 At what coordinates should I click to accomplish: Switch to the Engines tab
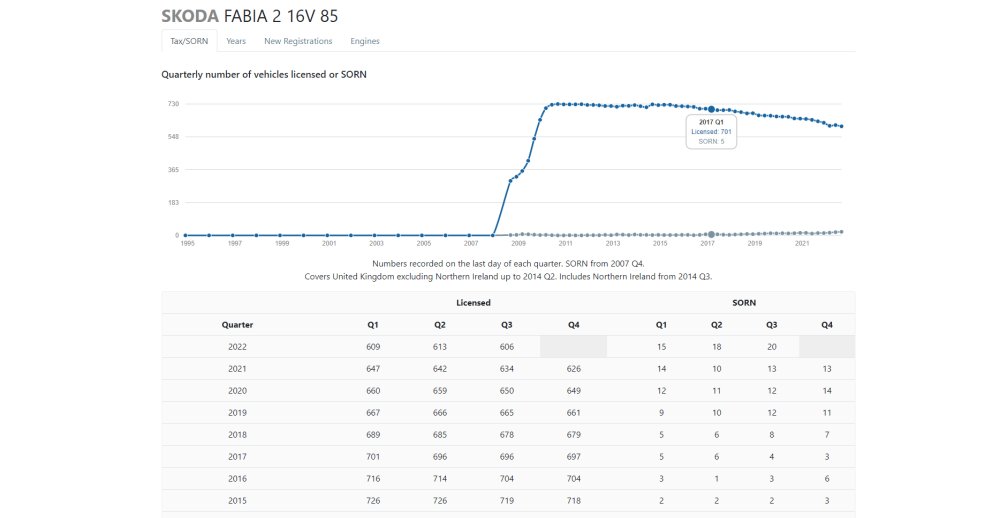click(x=365, y=41)
